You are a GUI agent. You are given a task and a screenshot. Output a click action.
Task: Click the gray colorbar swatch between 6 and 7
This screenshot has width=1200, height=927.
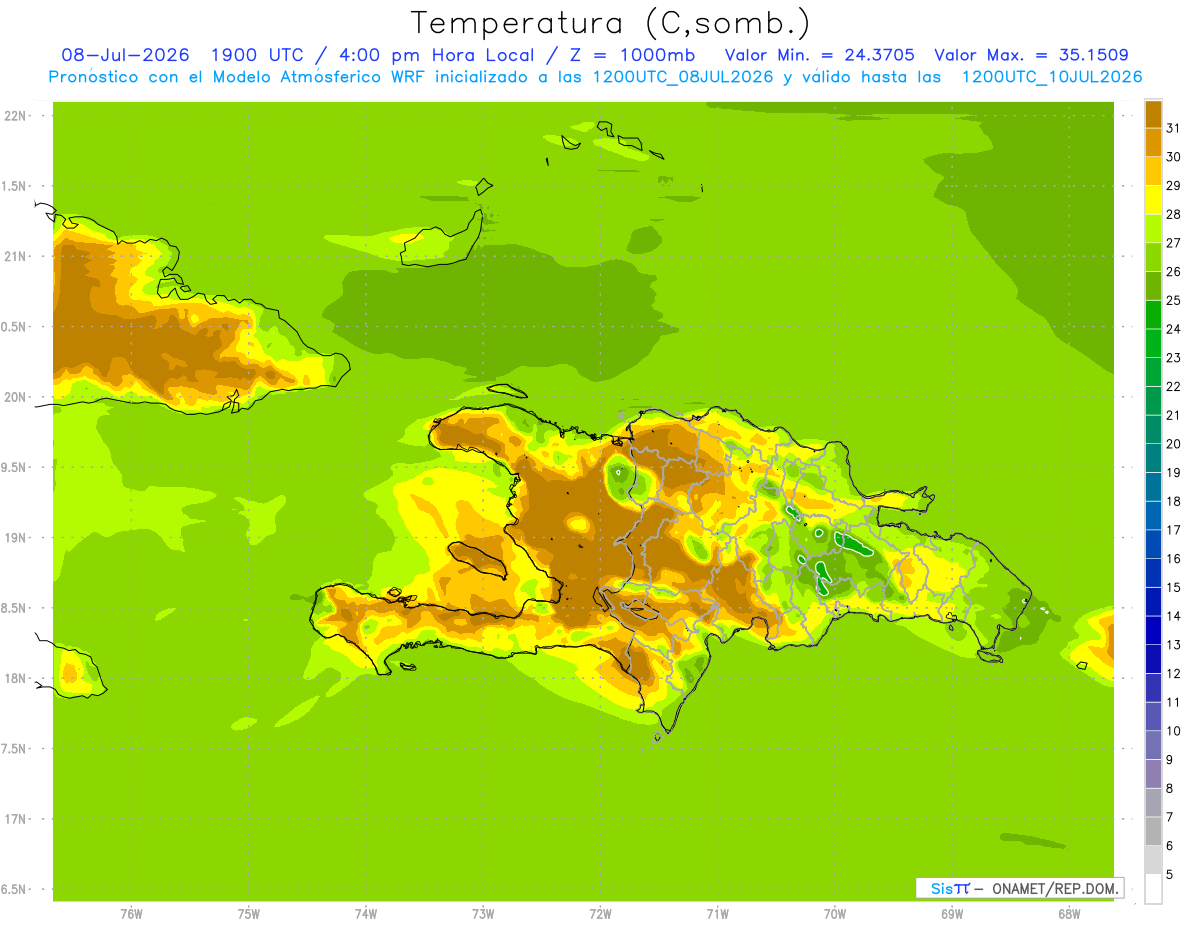[x=1153, y=831]
